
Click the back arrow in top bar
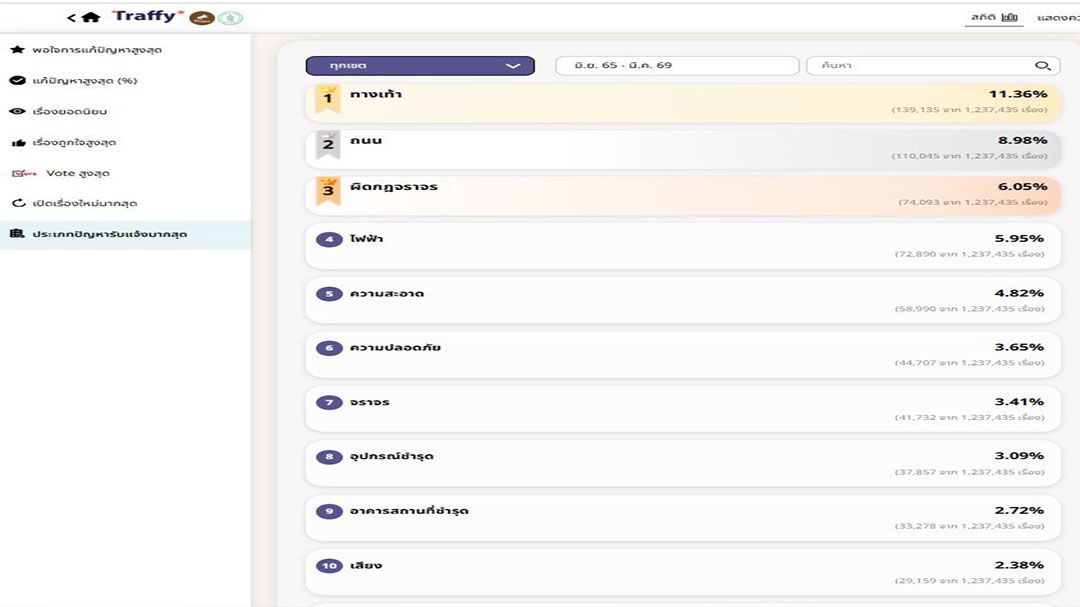coord(71,17)
